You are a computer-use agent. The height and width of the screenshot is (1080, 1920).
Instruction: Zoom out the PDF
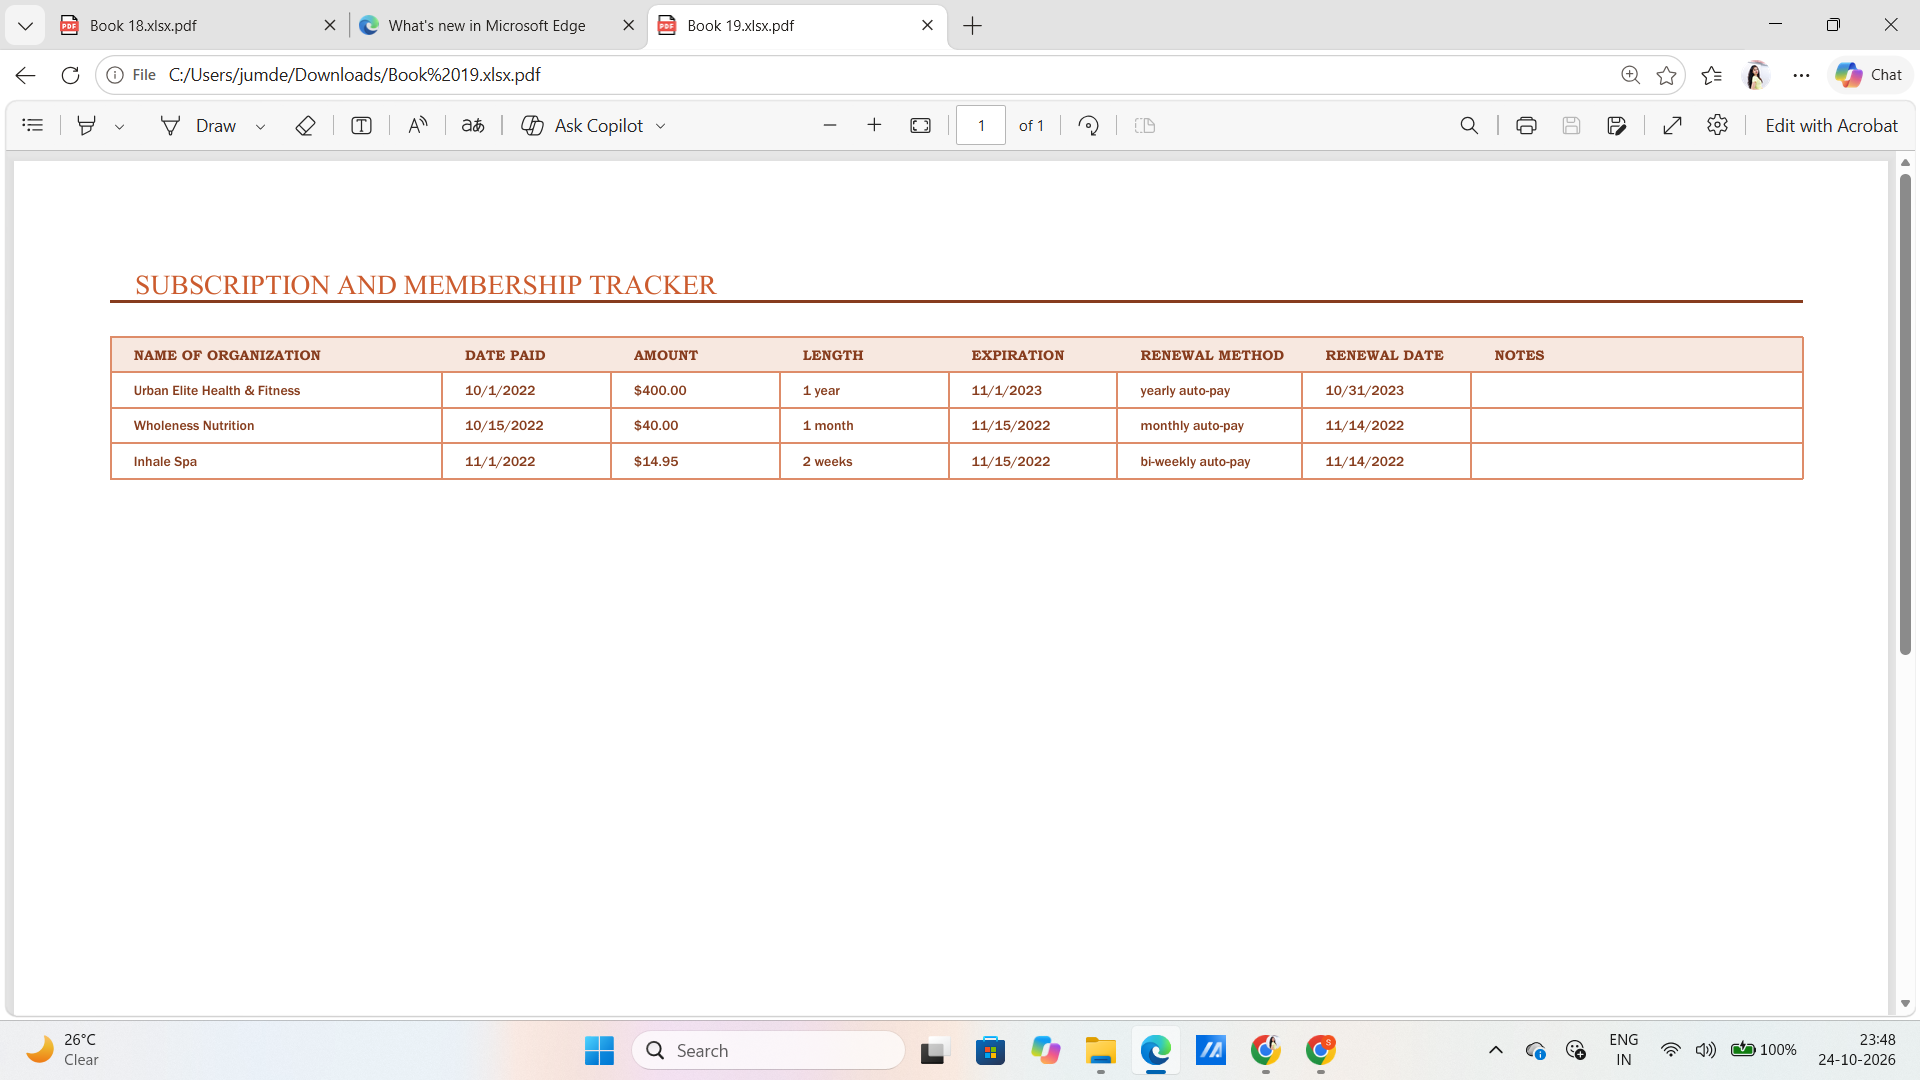[x=830, y=125]
